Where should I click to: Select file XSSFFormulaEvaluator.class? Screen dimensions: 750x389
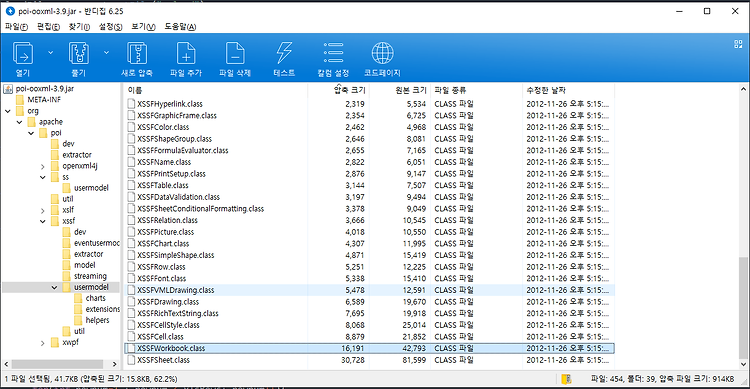tap(183, 150)
